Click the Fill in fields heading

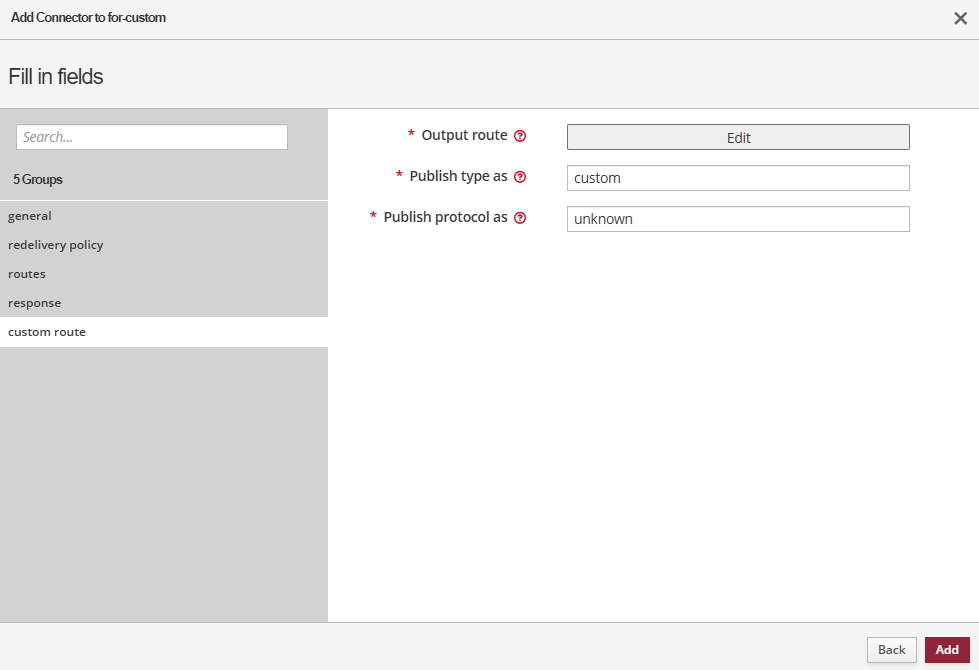(x=56, y=76)
